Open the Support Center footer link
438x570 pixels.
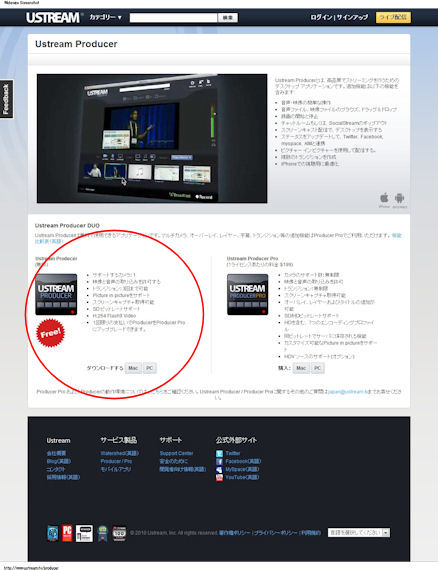[x=176, y=453]
